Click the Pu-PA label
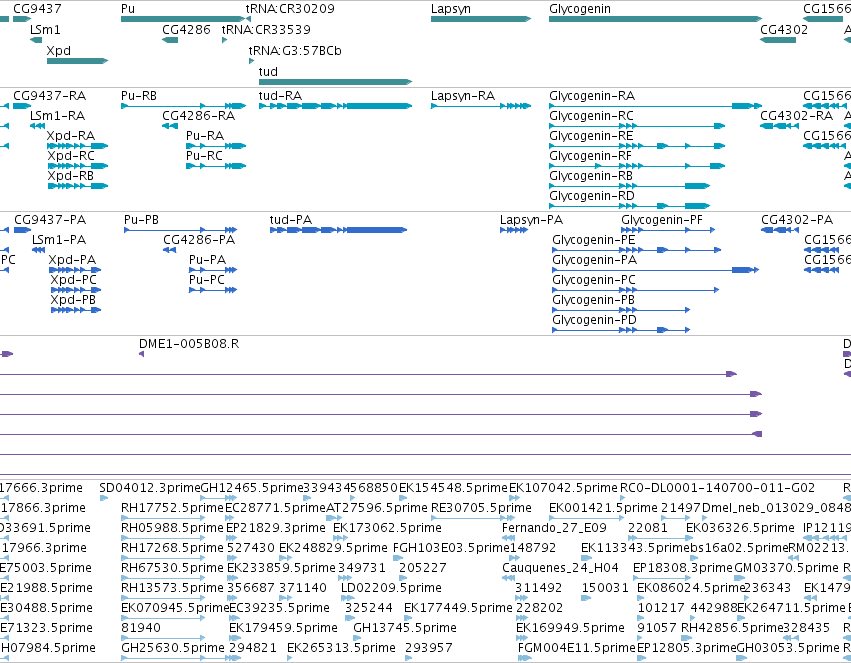 207,260
